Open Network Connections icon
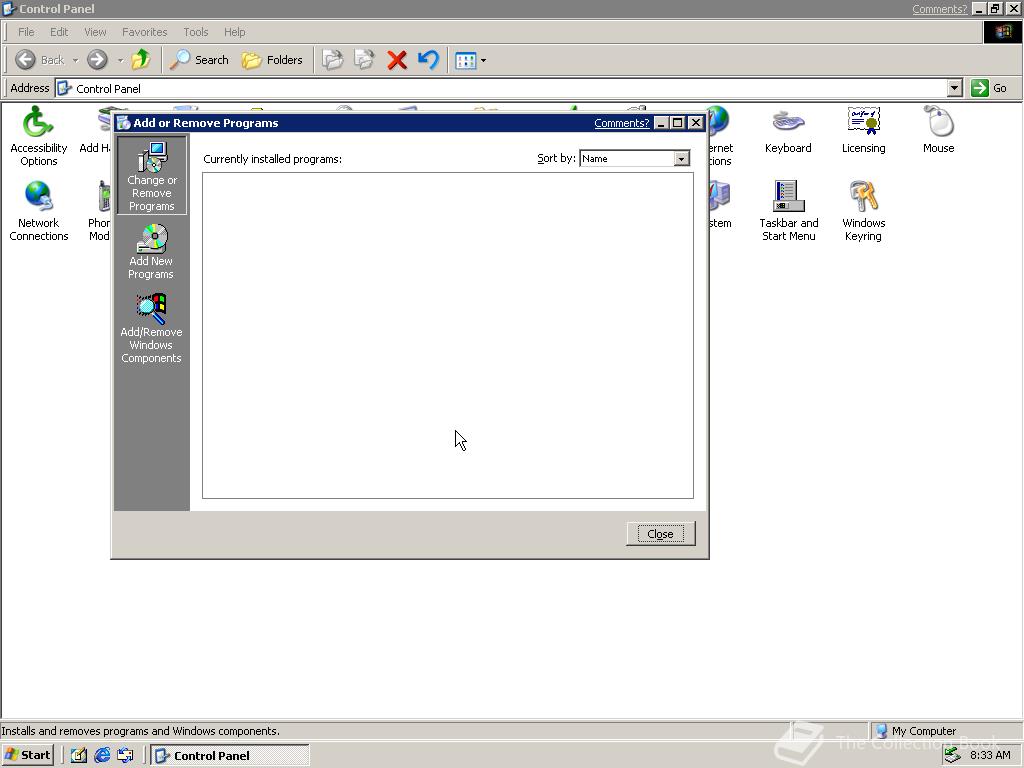This screenshot has width=1024, height=768. tap(39, 210)
